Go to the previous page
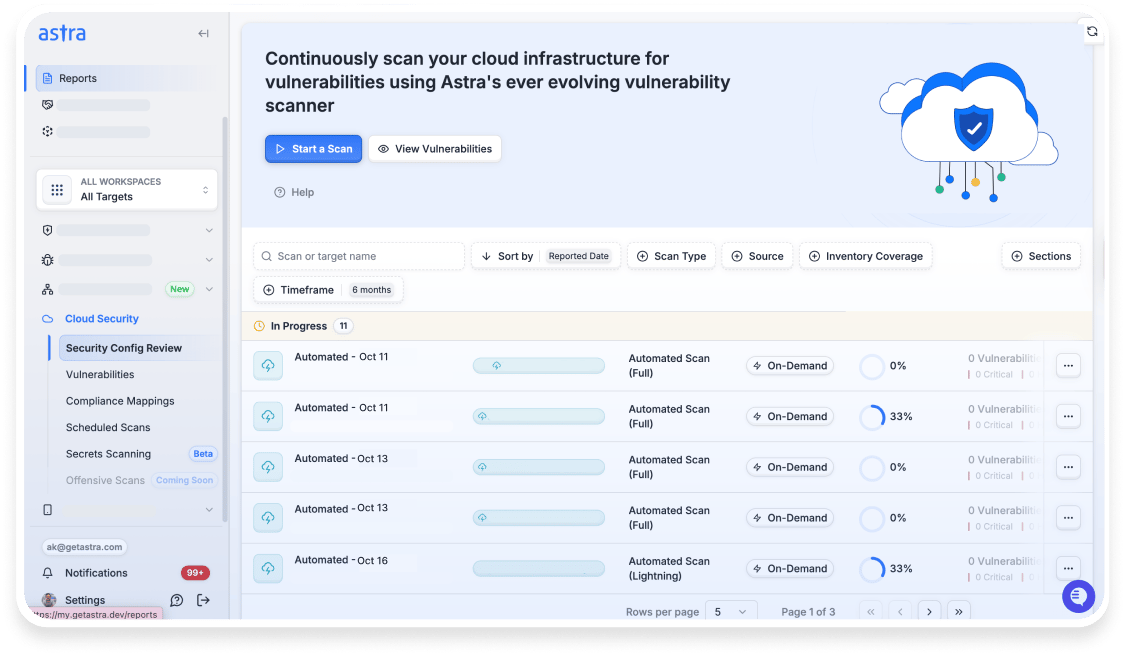 click(900, 612)
